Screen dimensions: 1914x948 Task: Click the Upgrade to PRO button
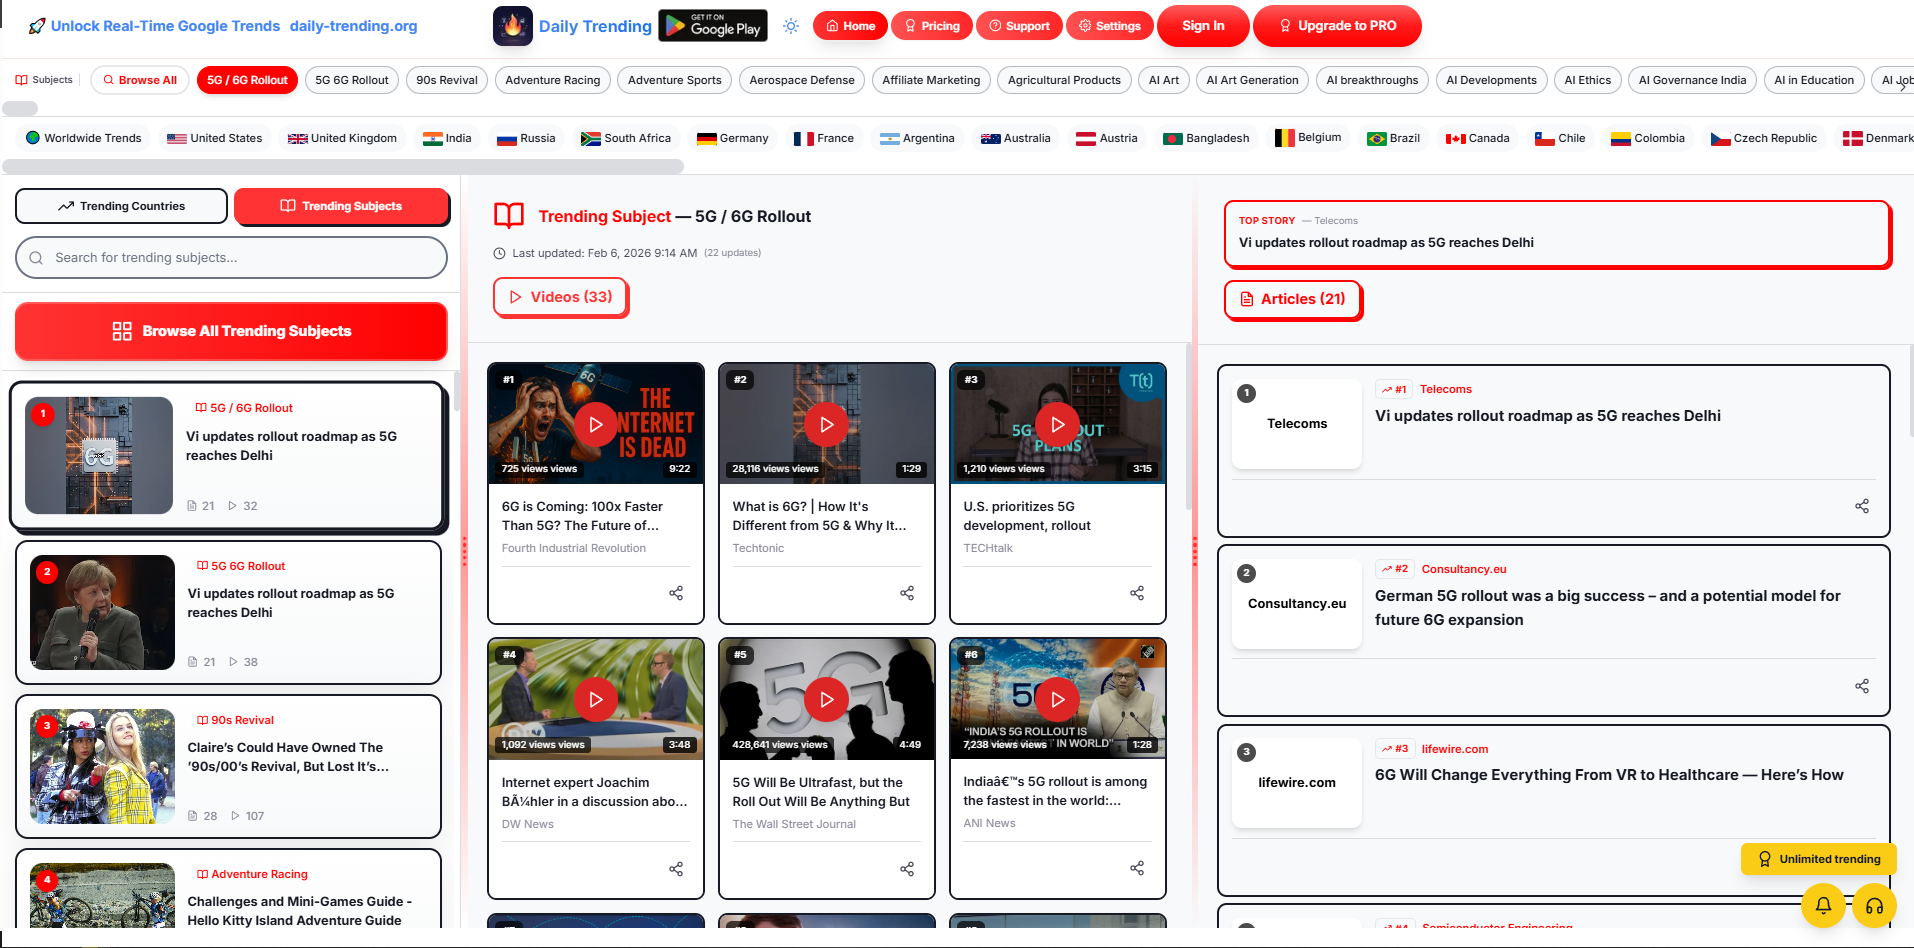click(x=1337, y=26)
